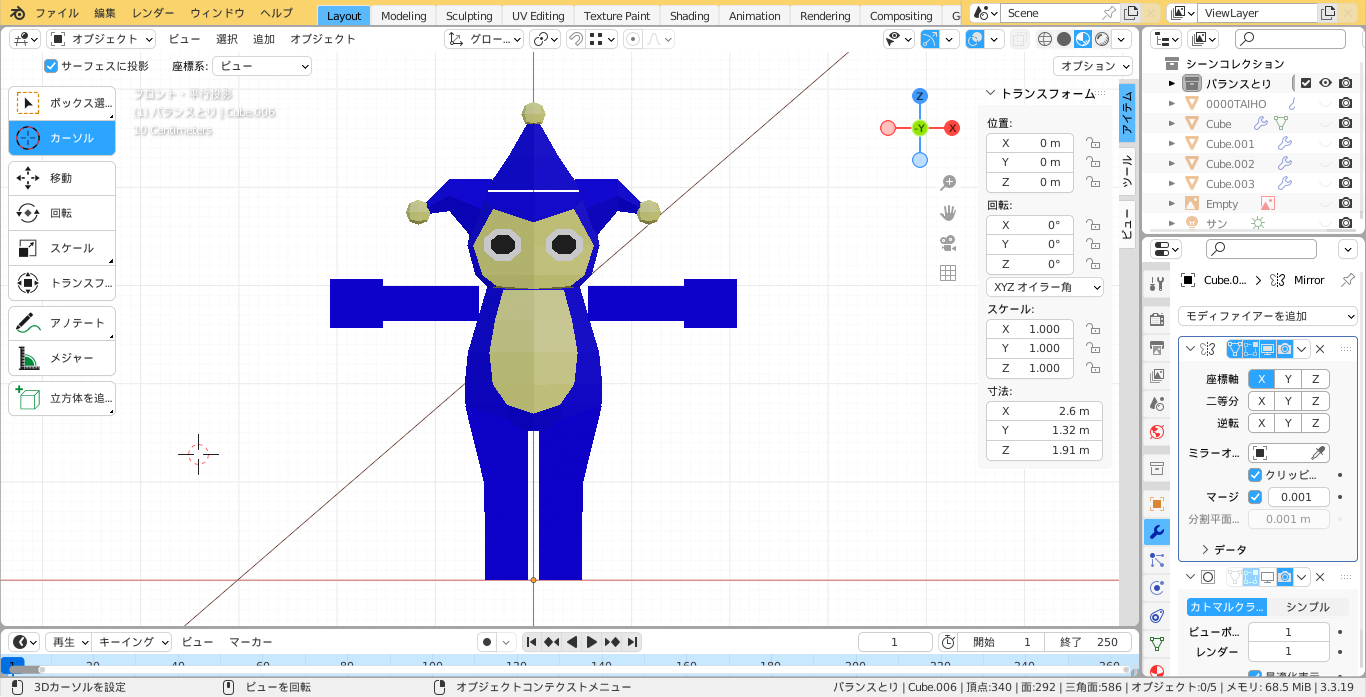Select the Annotate (アノテート) tool
1366x697 pixels.
pos(61,323)
